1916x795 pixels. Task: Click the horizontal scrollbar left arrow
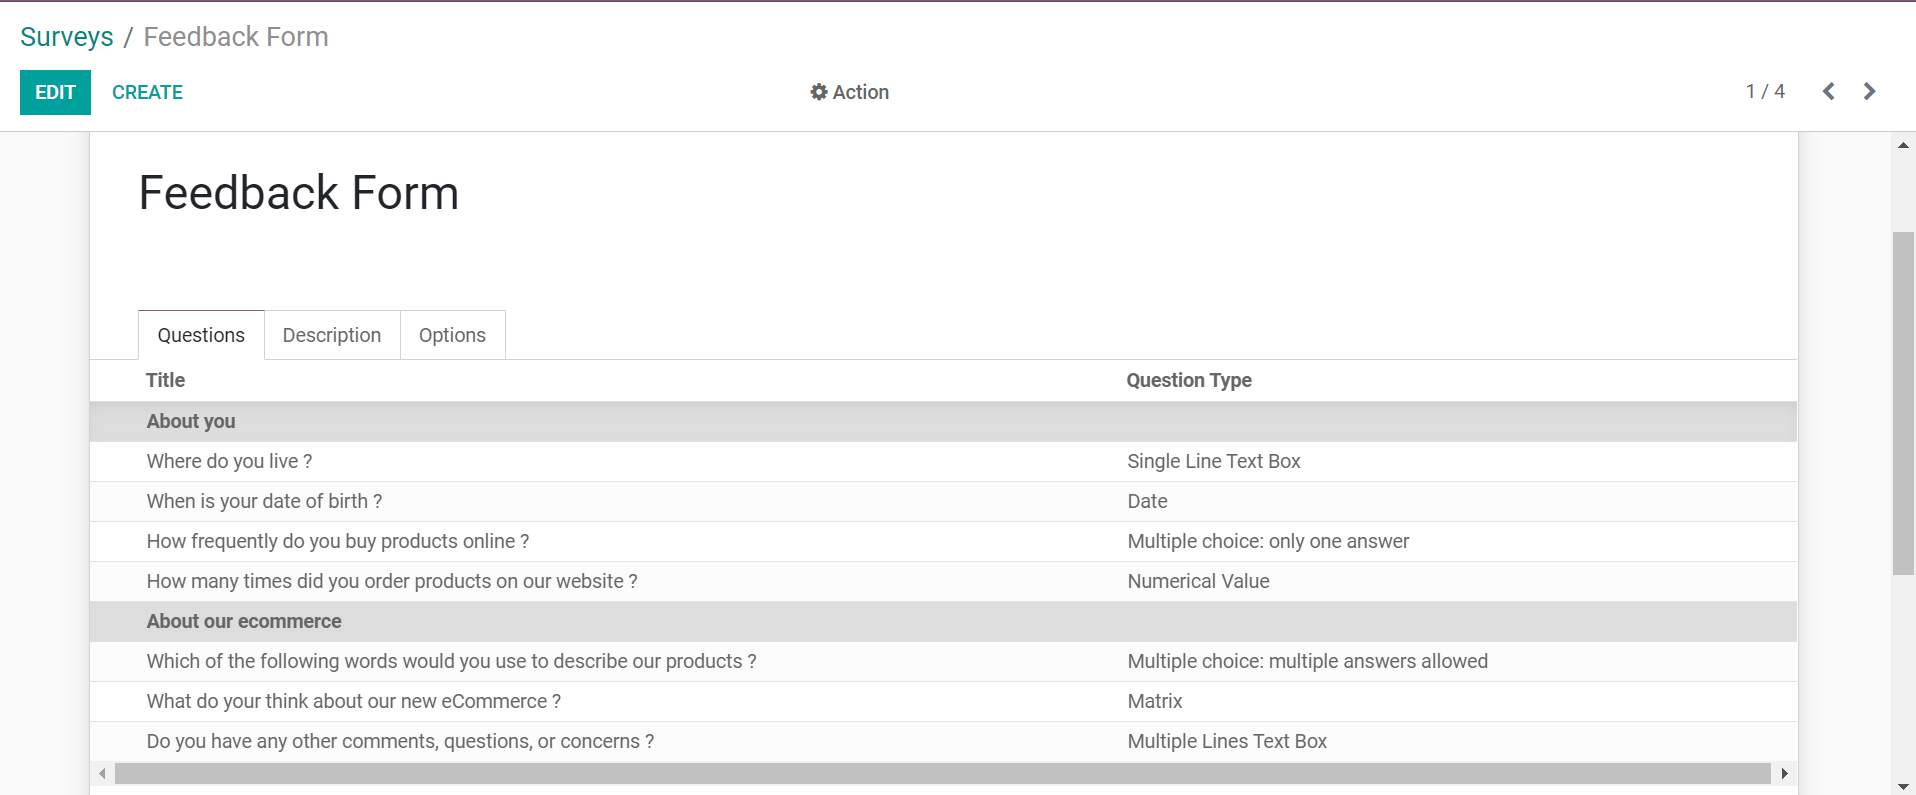pos(102,774)
